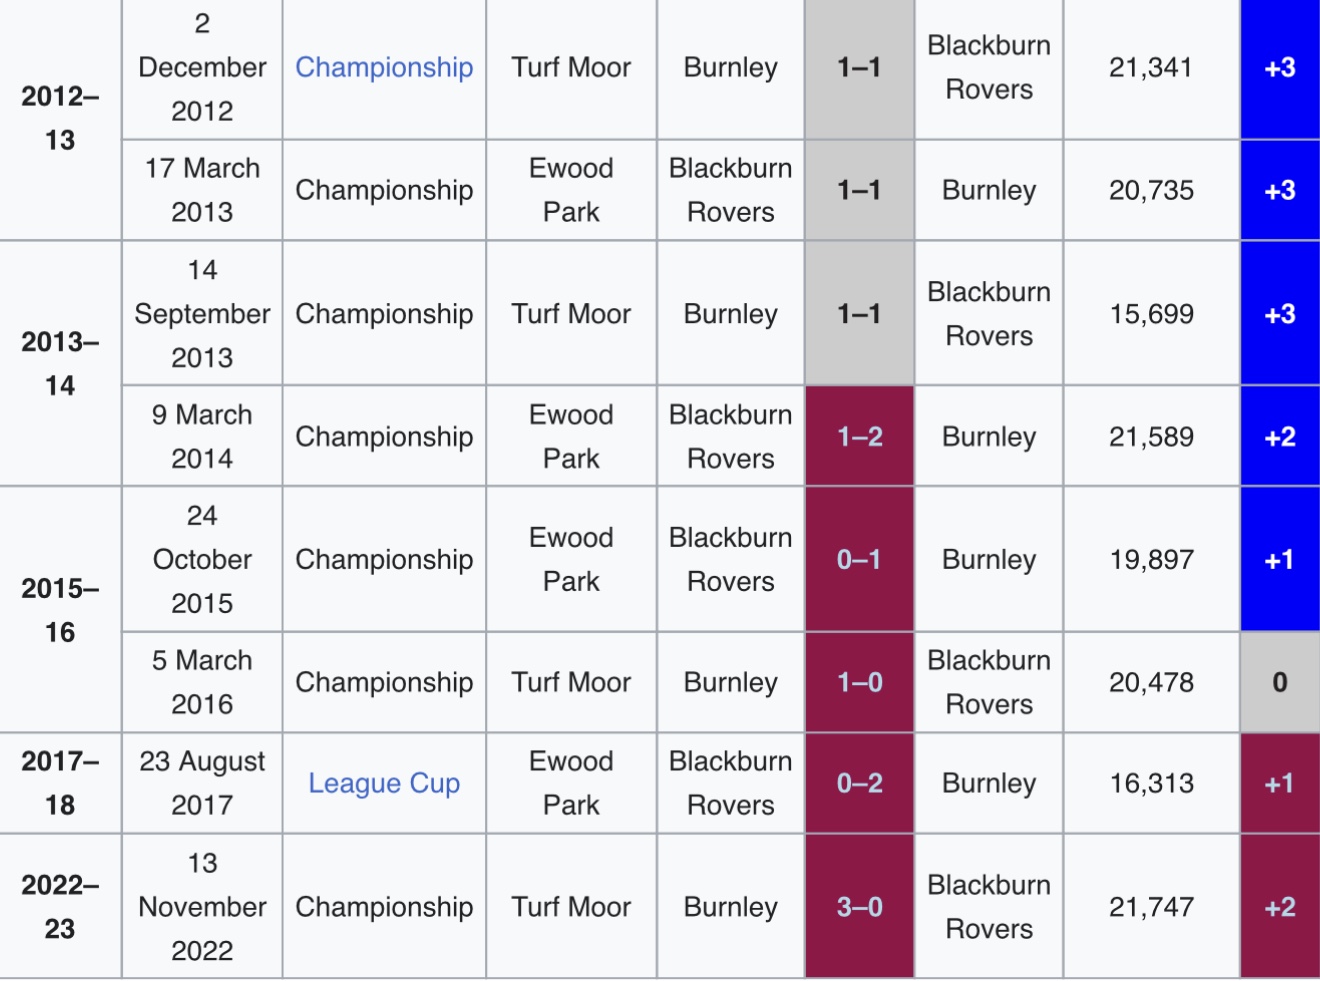Click the 2022–23 season cell
1320x981 pixels.
(60, 907)
